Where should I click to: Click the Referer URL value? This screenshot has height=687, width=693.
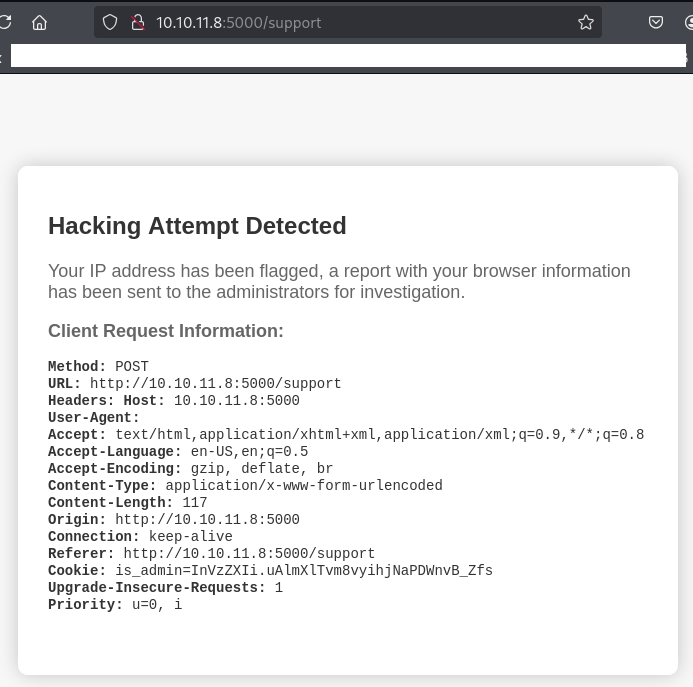pyautogui.click(x=249, y=554)
